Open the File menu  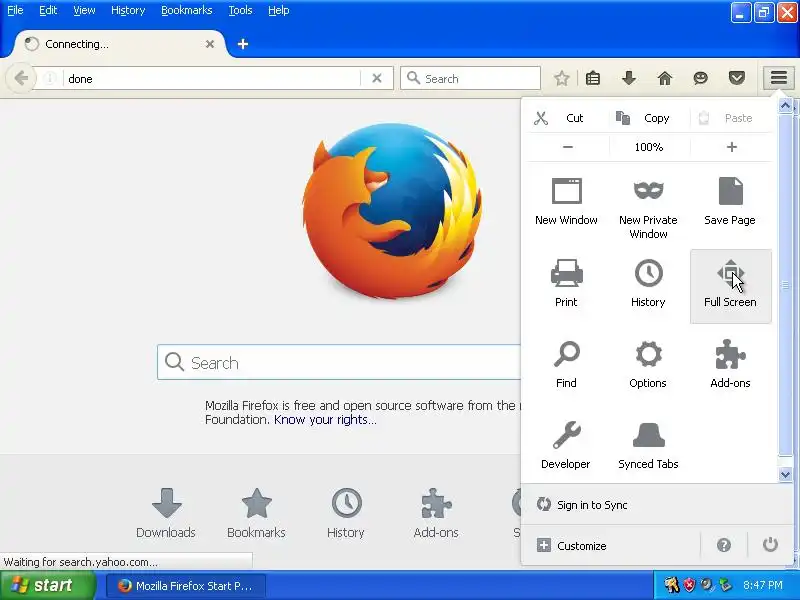point(15,10)
